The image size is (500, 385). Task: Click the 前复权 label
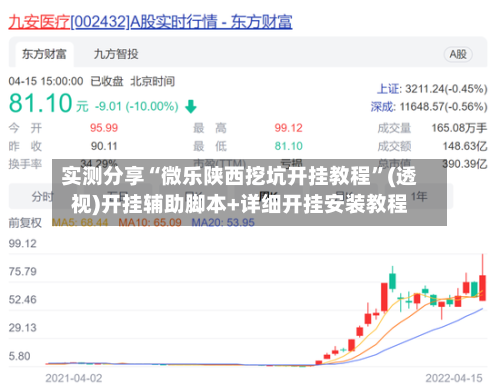pyautogui.click(x=25, y=223)
